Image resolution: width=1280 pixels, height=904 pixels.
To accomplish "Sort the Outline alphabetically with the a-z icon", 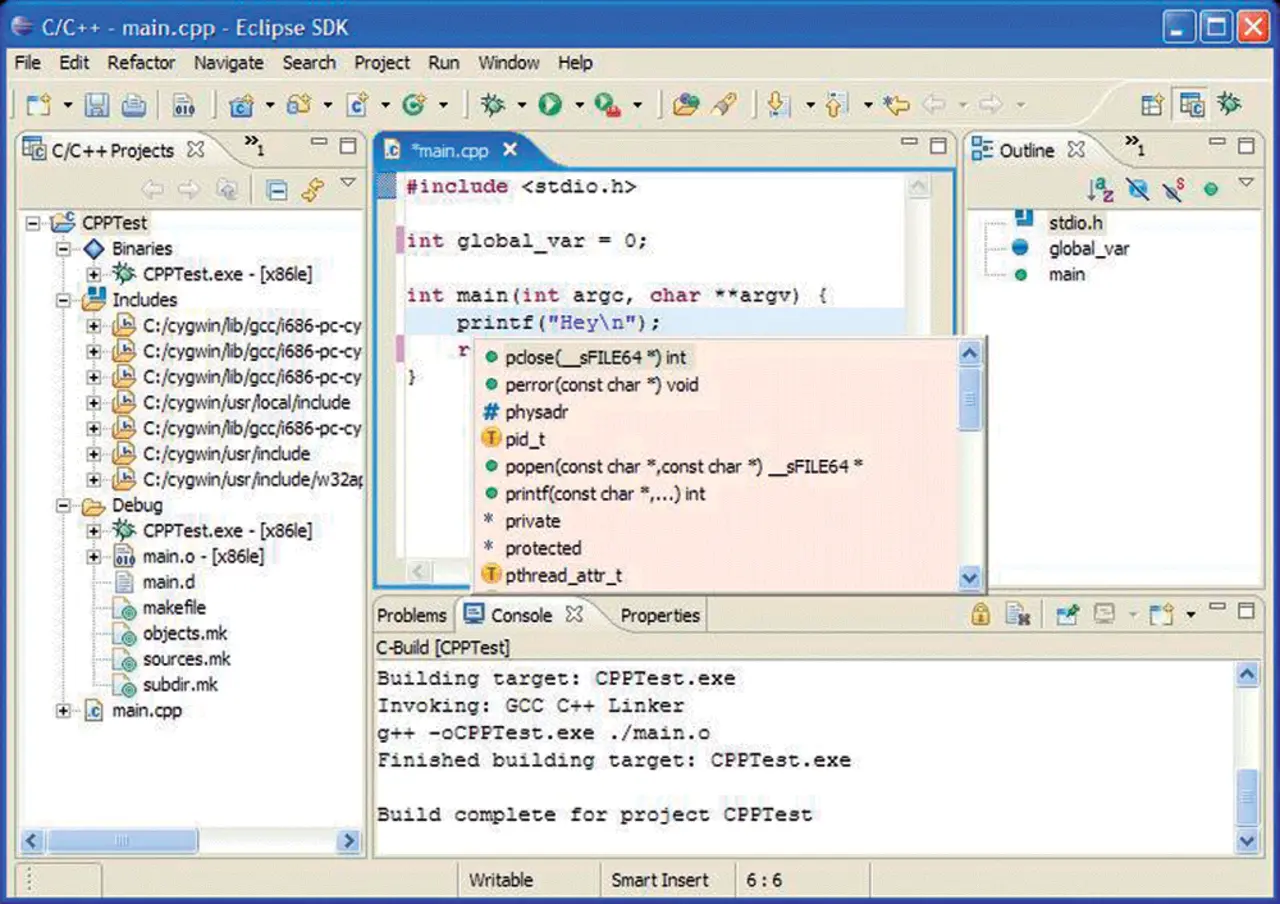I will pyautogui.click(x=1100, y=189).
